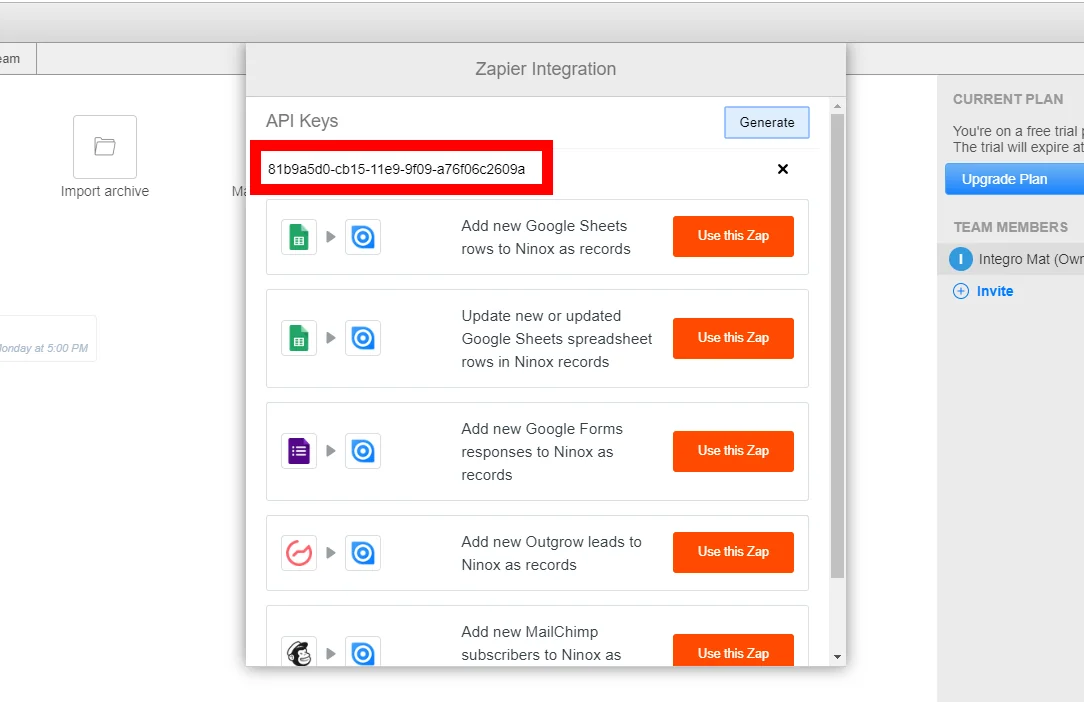Viewport: 1084px width, 702px height.
Task: Click Integro Mat avatar icon
Action: click(960, 259)
